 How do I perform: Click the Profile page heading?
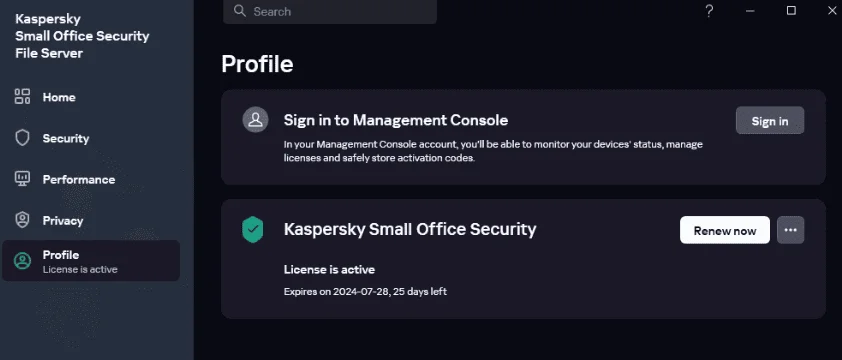point(257,64)
